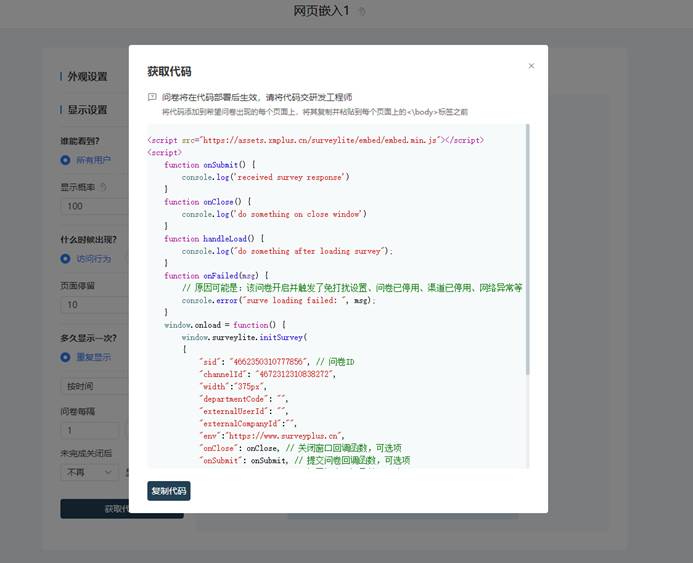Click the message icon beside 问卷将在代码部署后生效
This screenshot has width=693, height=563.
tap(152, 97)
